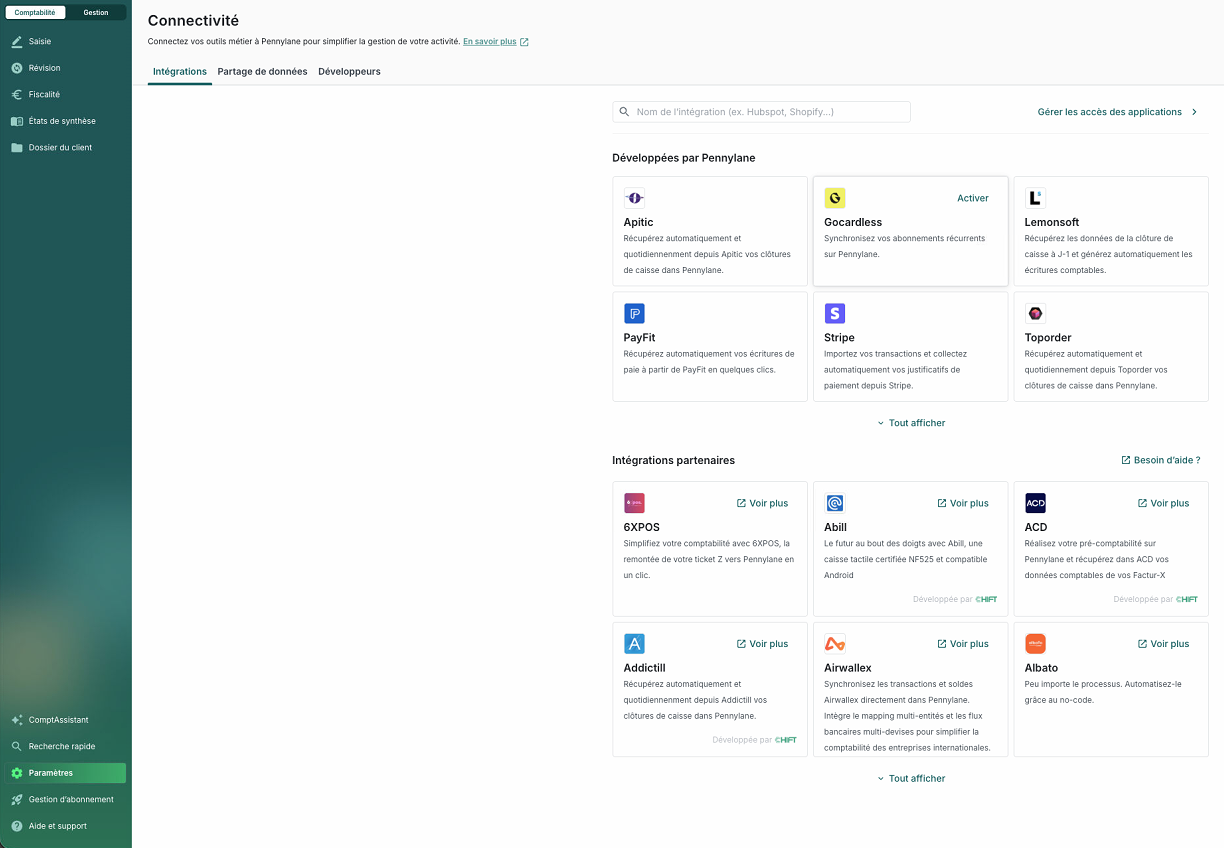The height and width of the screenshot is (848, 1224).
Task: Click the Stripe logo icon
Action: point(834,314)
